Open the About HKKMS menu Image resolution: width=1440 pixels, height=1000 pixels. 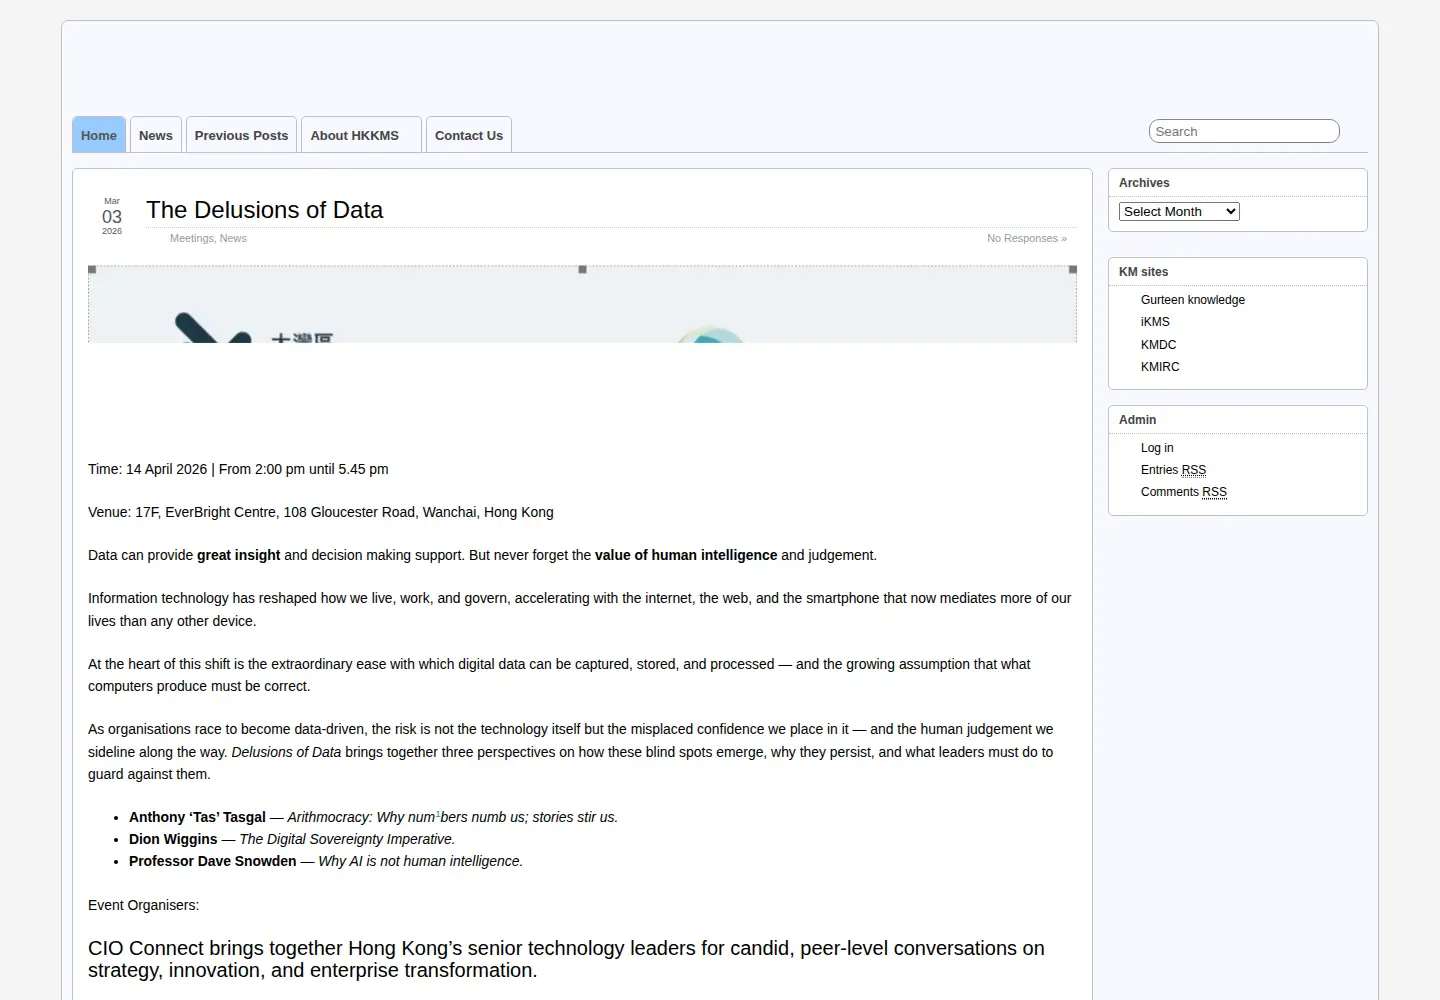[361, 135]
